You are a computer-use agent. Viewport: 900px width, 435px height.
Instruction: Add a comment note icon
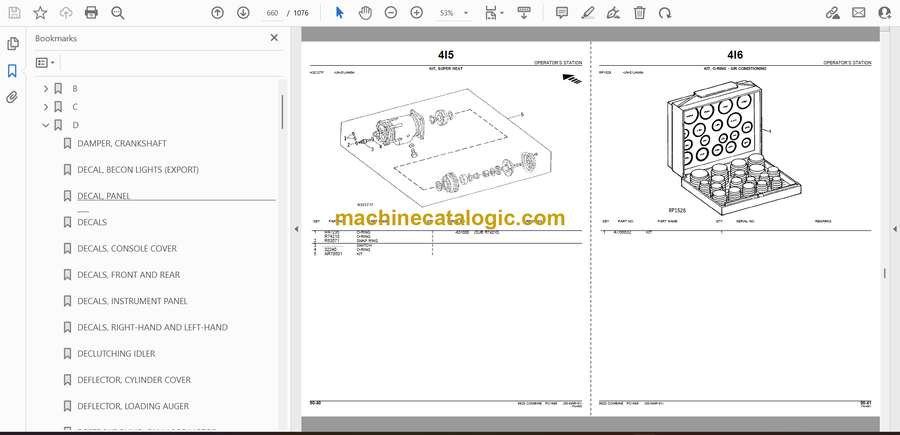562,13
